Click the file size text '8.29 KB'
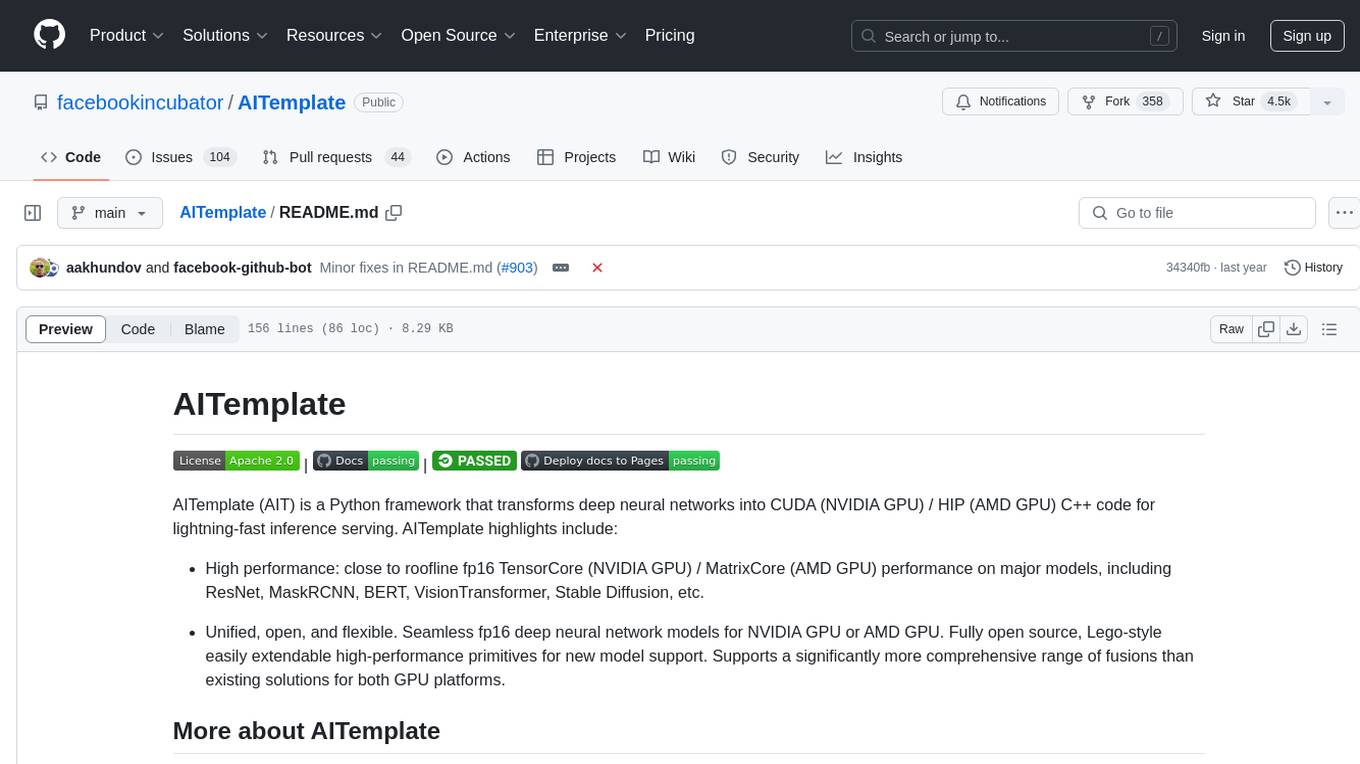Image resolution: width=1360 pixels, height=764 pixels. [425, 329]
